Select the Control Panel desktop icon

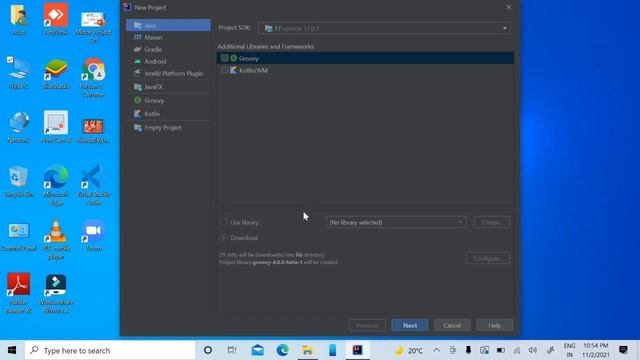point(18,236)
